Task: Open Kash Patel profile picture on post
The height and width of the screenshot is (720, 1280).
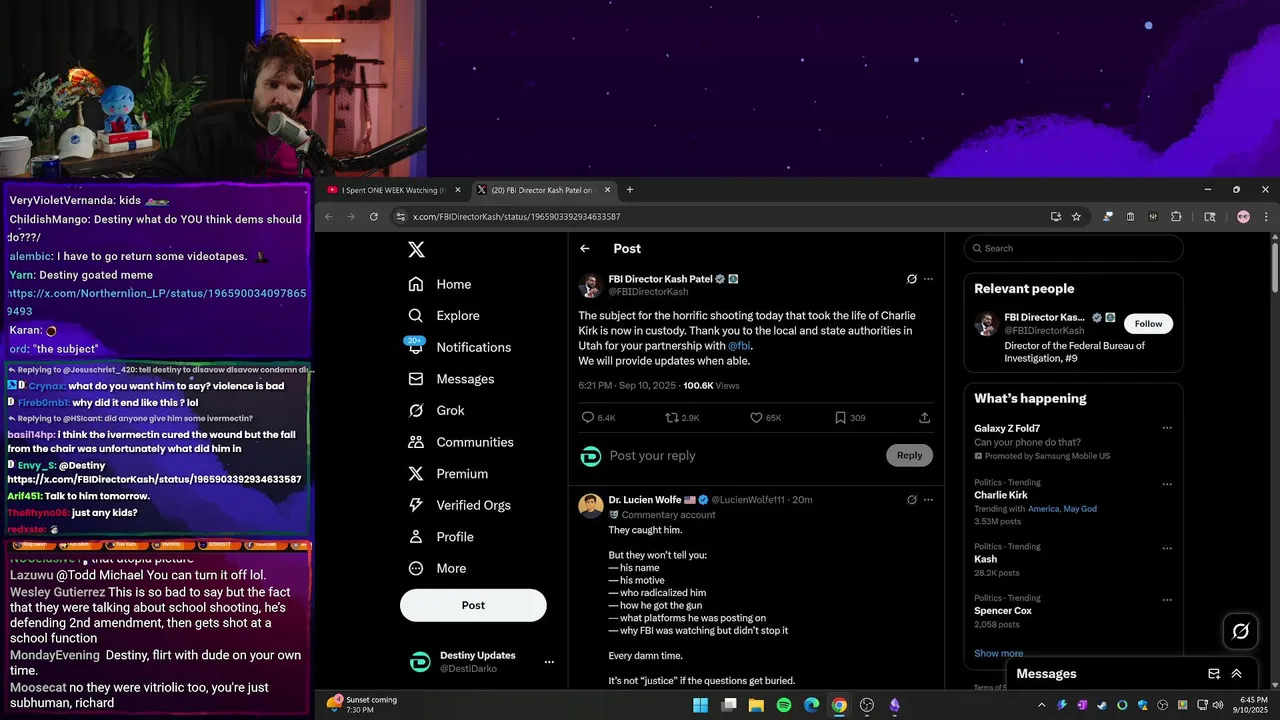Action: 590,285
